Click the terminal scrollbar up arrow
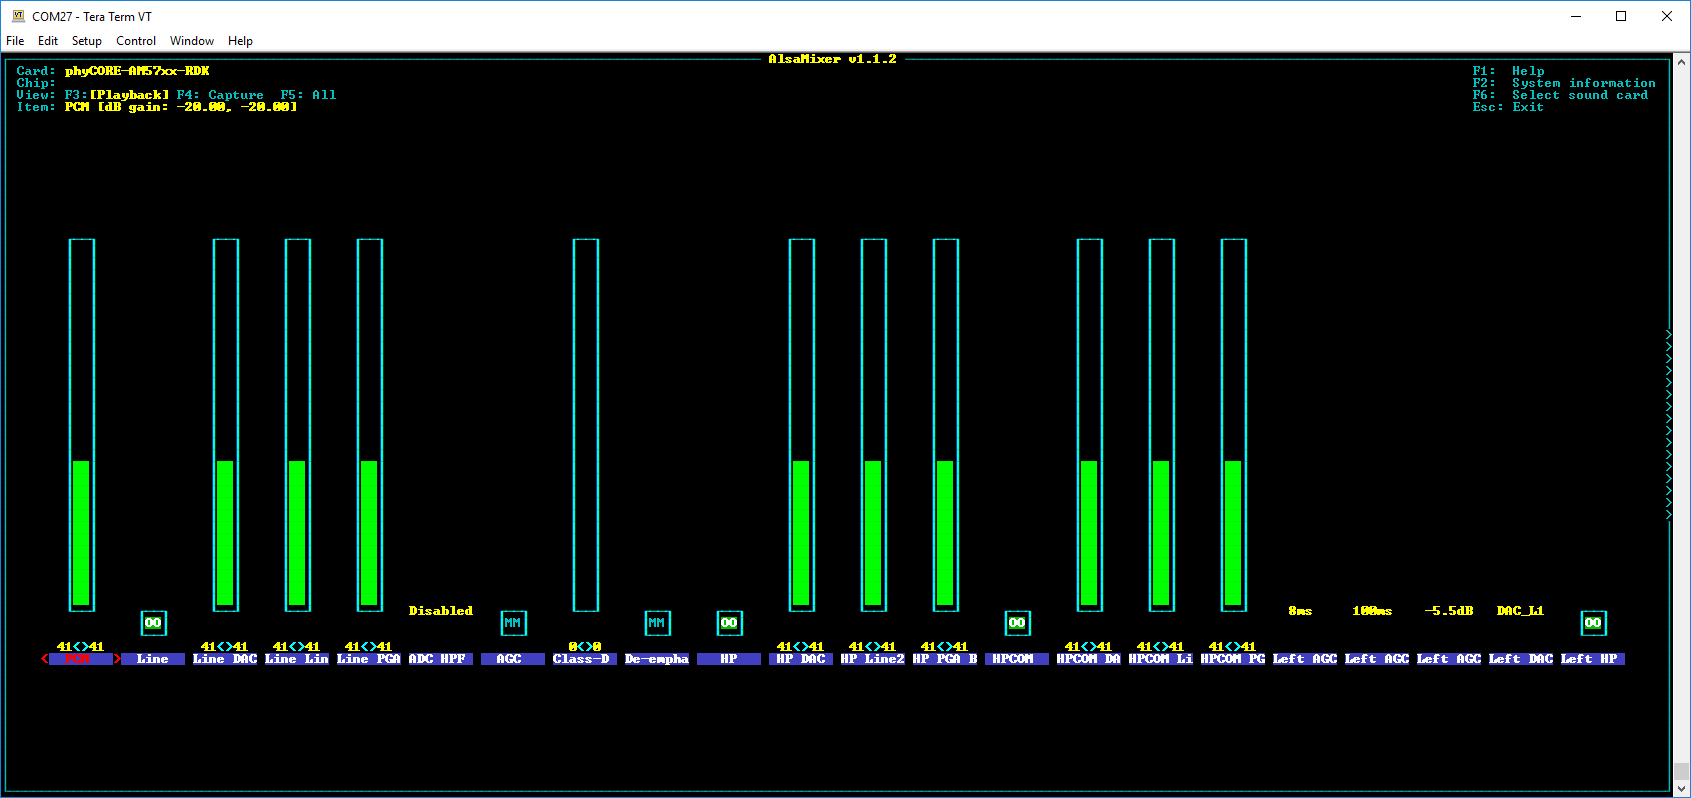 point(1682,62)
